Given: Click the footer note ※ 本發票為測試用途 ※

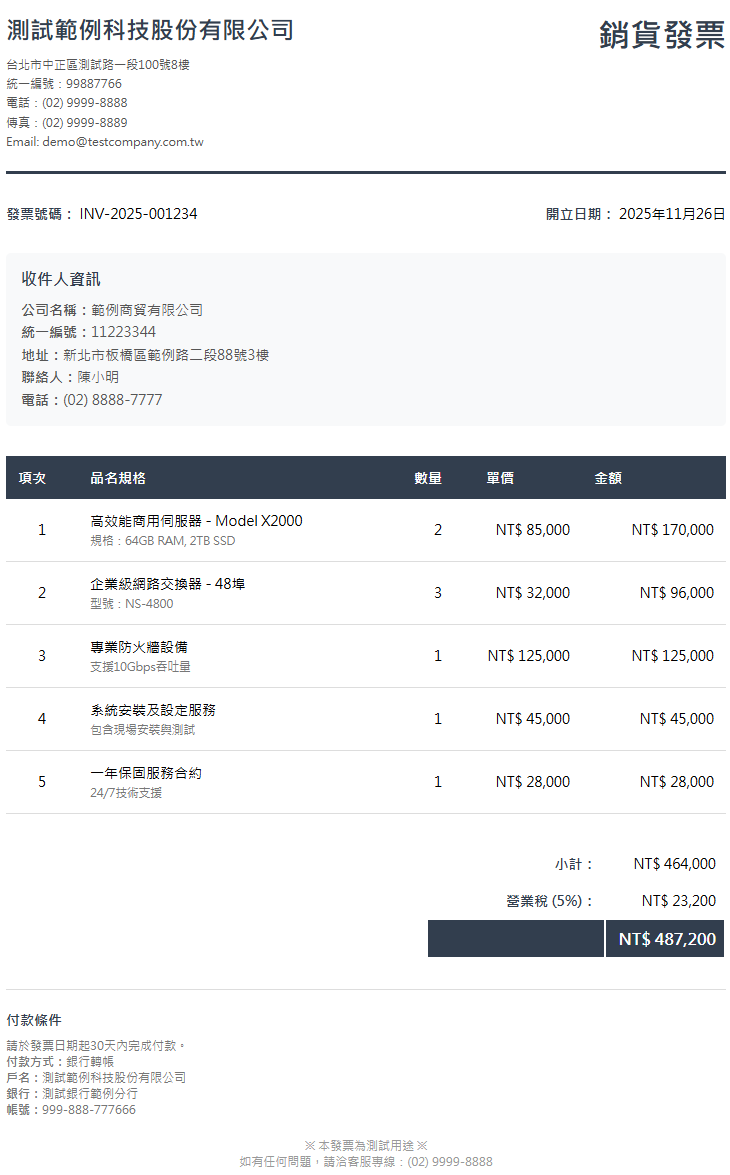Looking at the screenshot, I should (x=366, y=1146).
